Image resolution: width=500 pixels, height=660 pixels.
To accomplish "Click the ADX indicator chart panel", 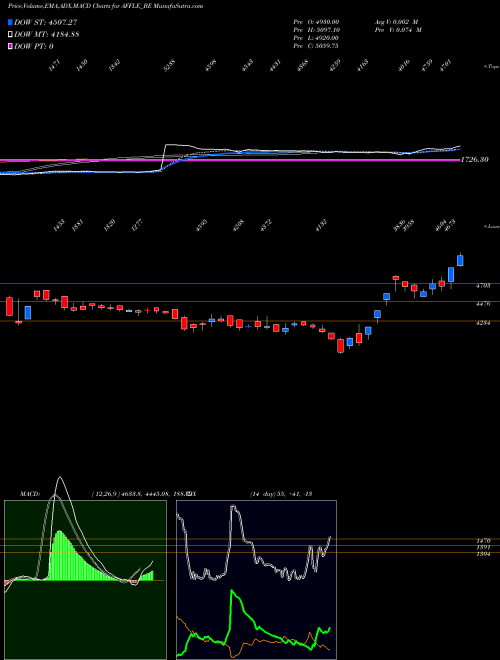I will [256, 580].
